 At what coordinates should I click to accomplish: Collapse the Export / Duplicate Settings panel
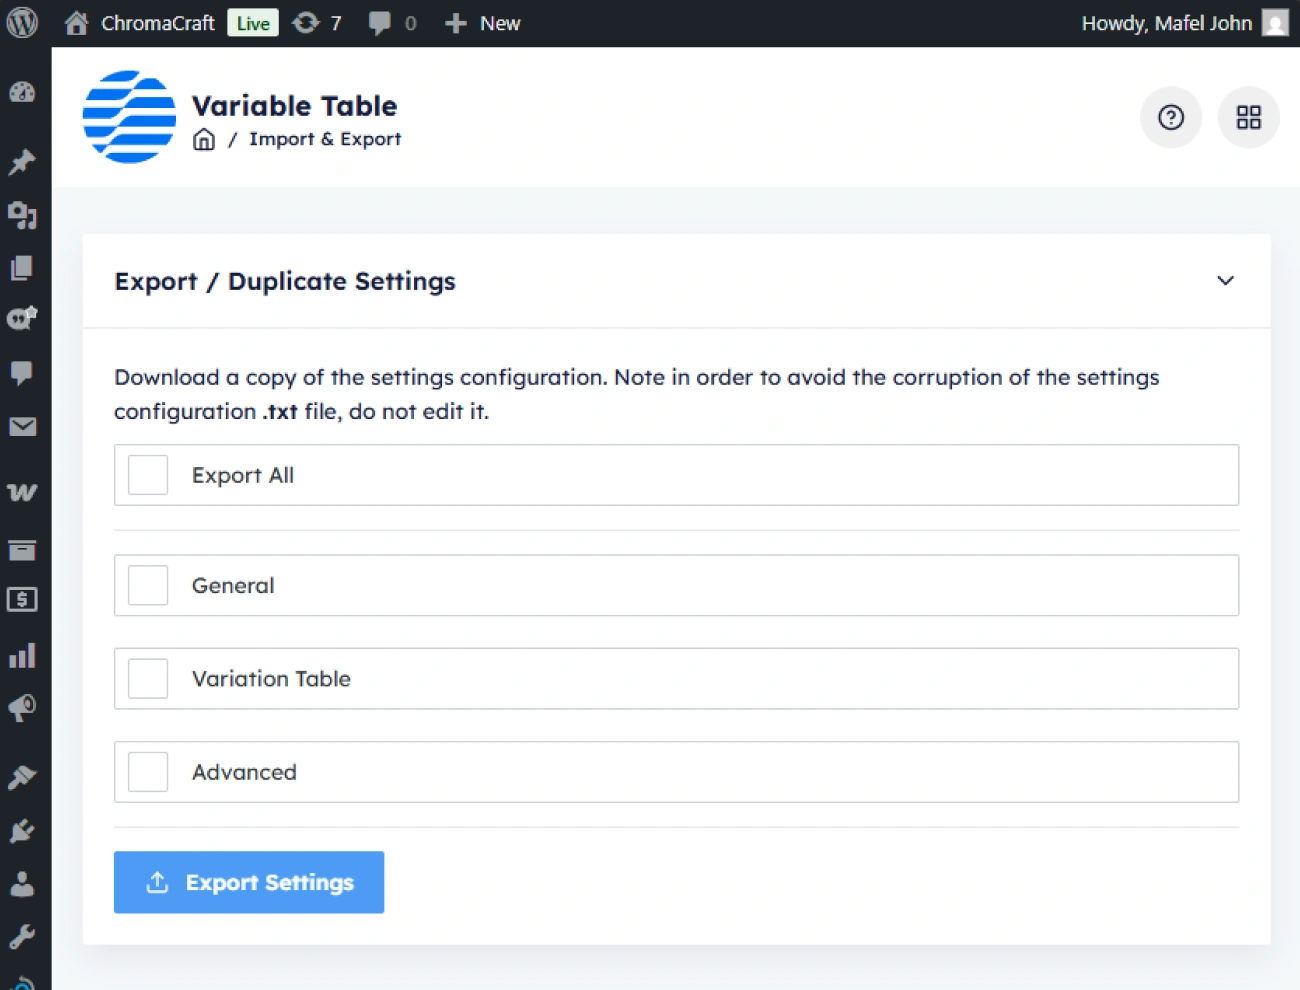point(1225,281)
